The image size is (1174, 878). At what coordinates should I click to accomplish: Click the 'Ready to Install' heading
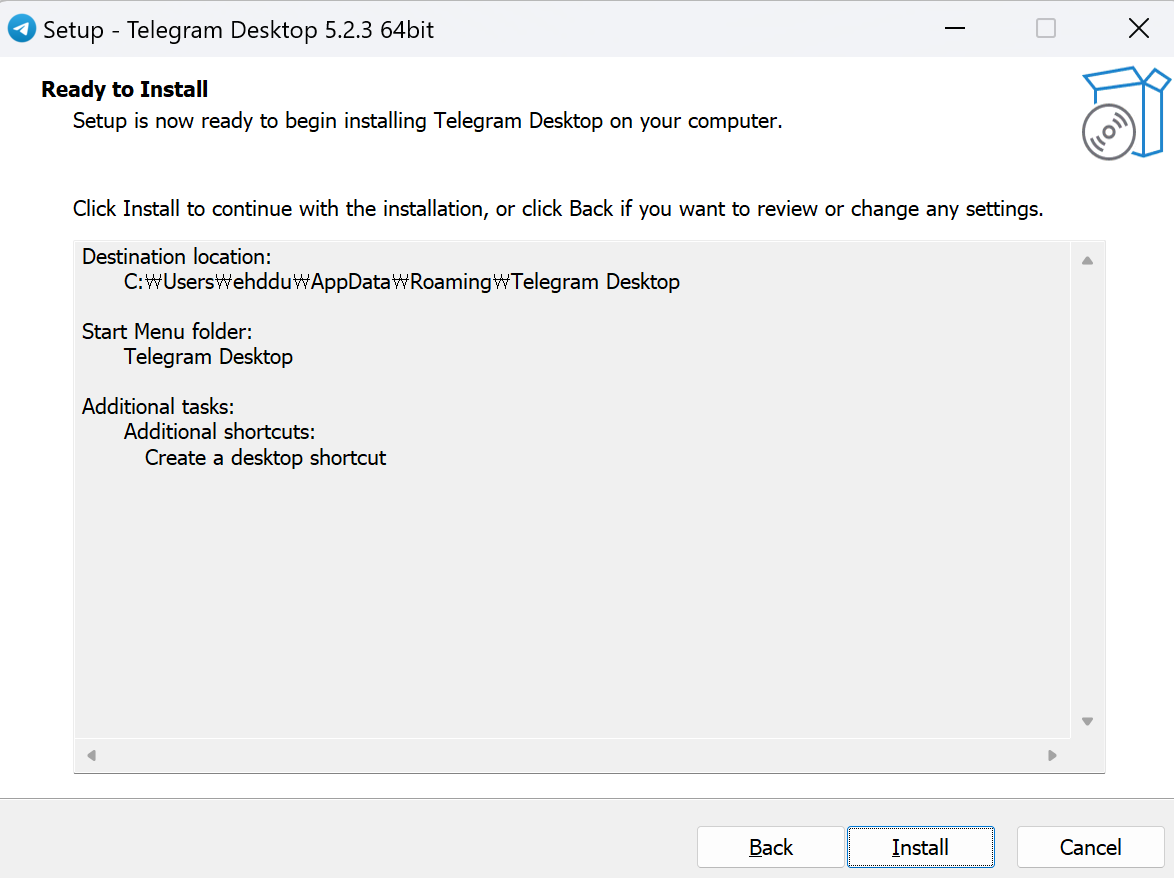124,89
